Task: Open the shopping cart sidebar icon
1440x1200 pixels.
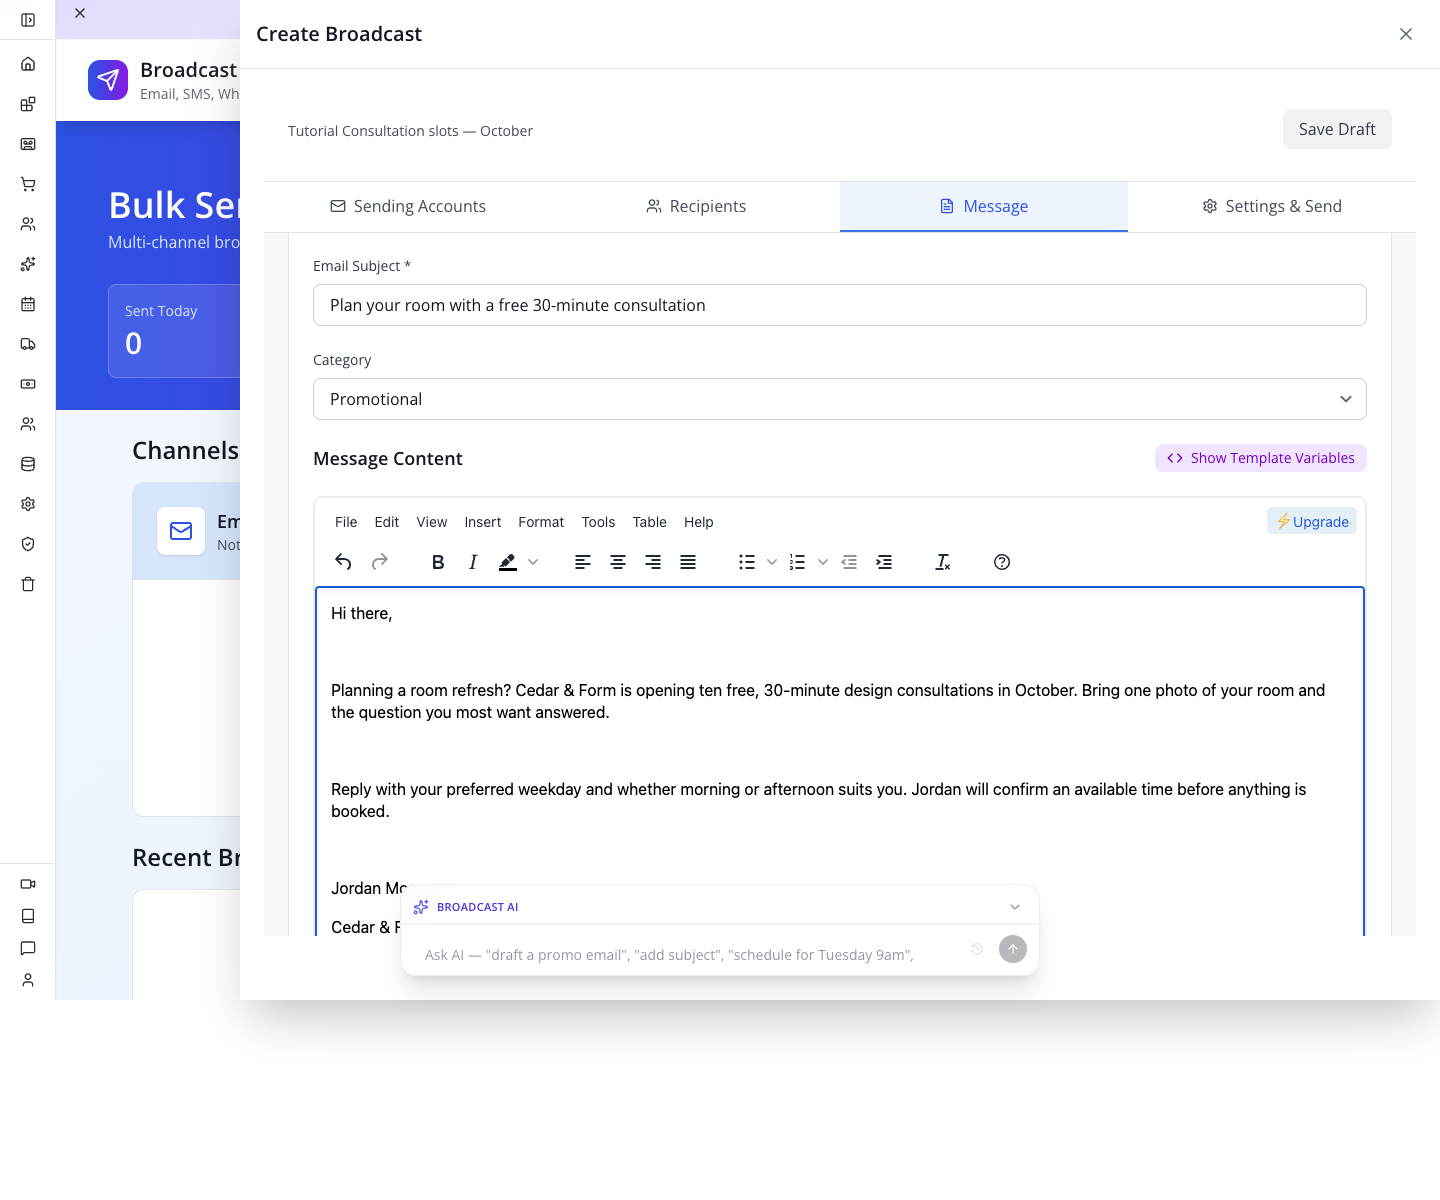Action: point(28,184)
